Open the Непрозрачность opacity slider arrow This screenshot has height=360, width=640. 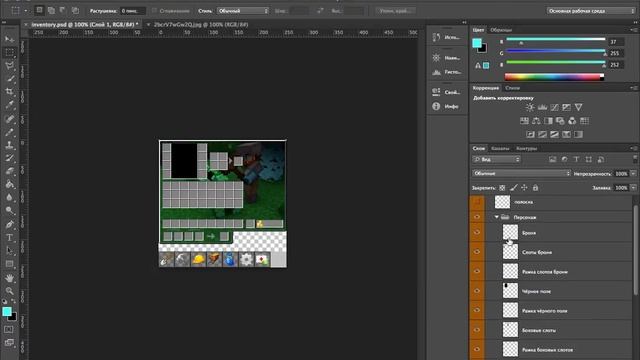click(633, 173)
